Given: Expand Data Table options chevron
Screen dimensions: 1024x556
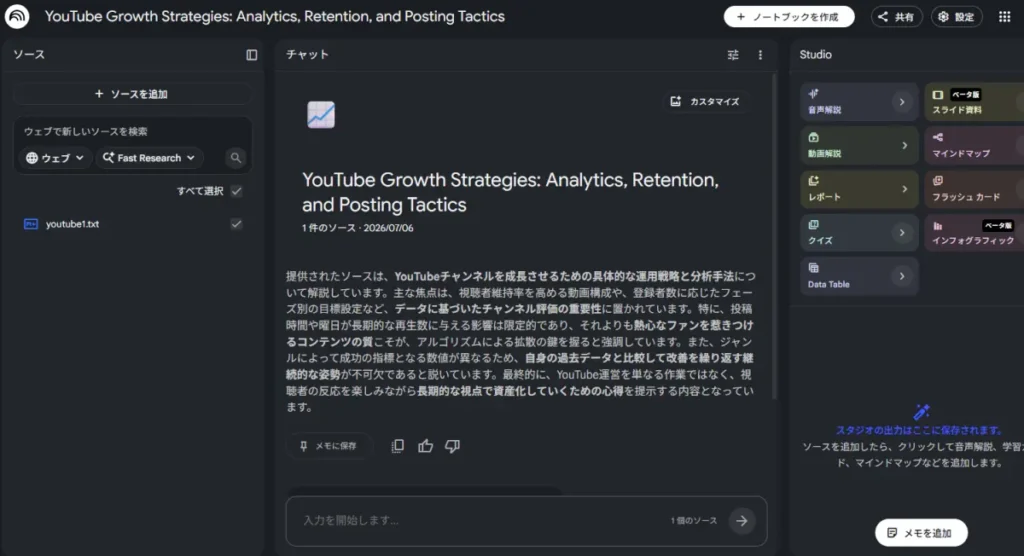Looking at the screenshot, I should pyautogui.click(x=902, y=276).
